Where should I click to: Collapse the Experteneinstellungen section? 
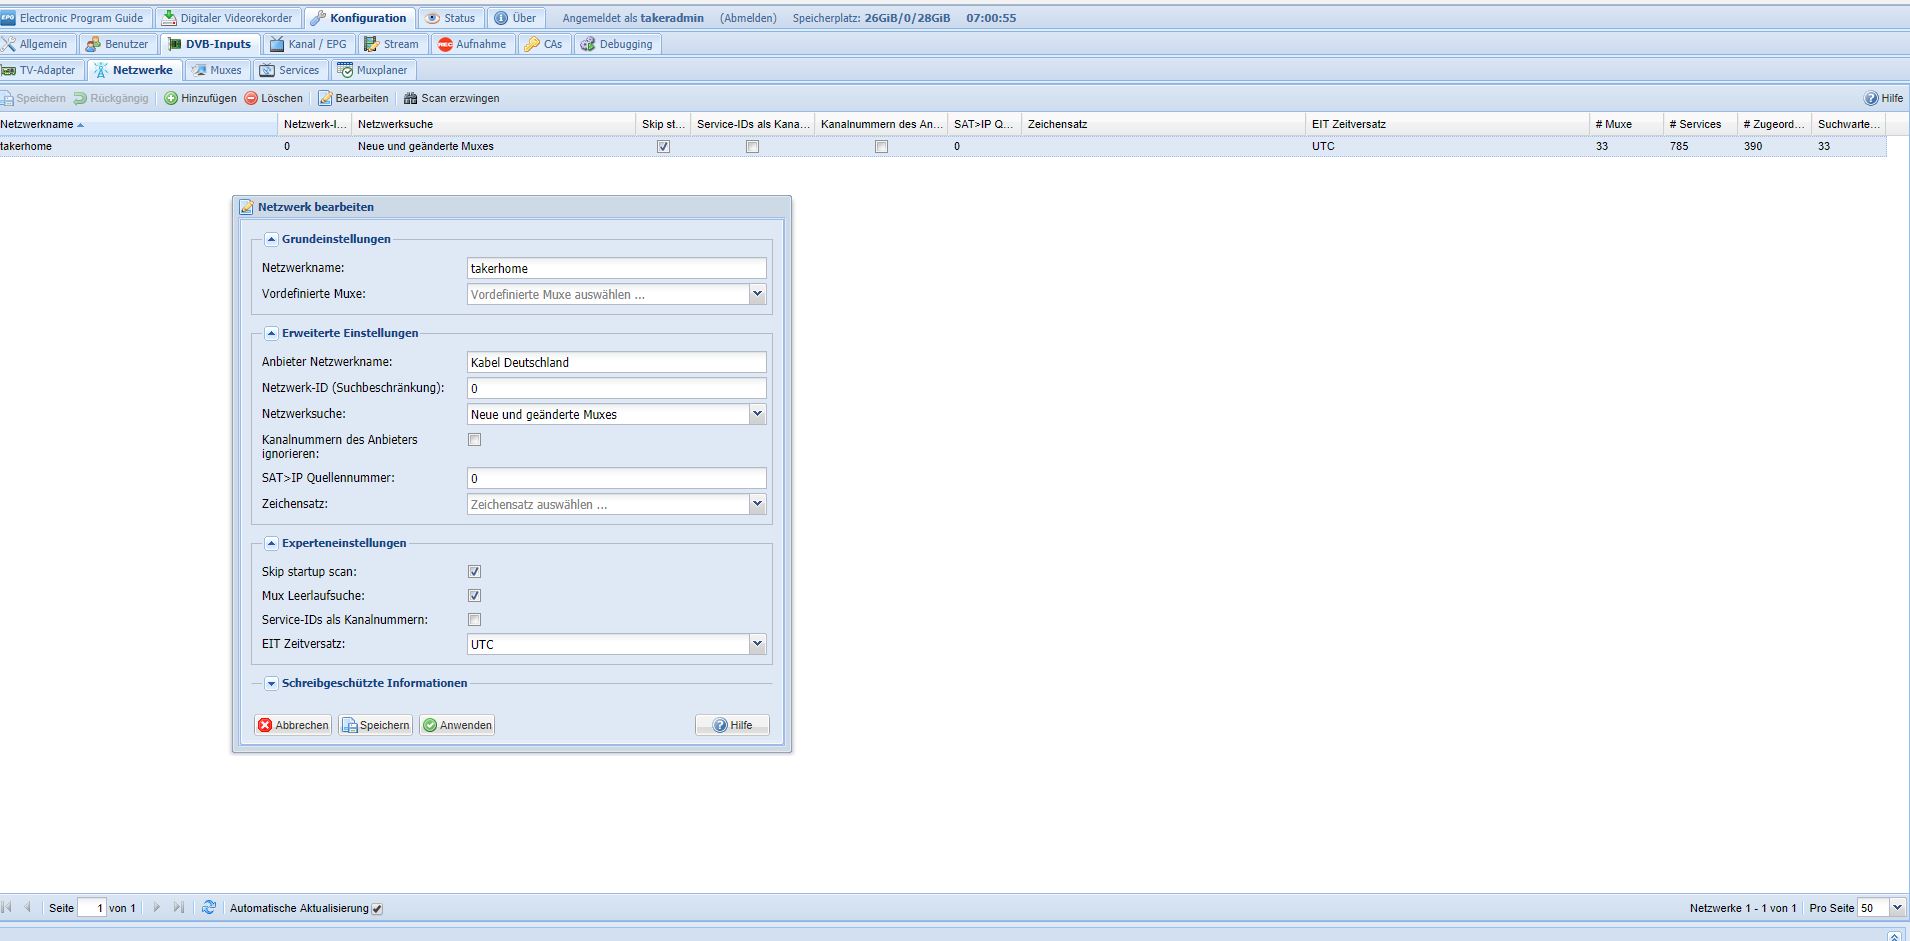pyautogui.click(x=271, y=543)
